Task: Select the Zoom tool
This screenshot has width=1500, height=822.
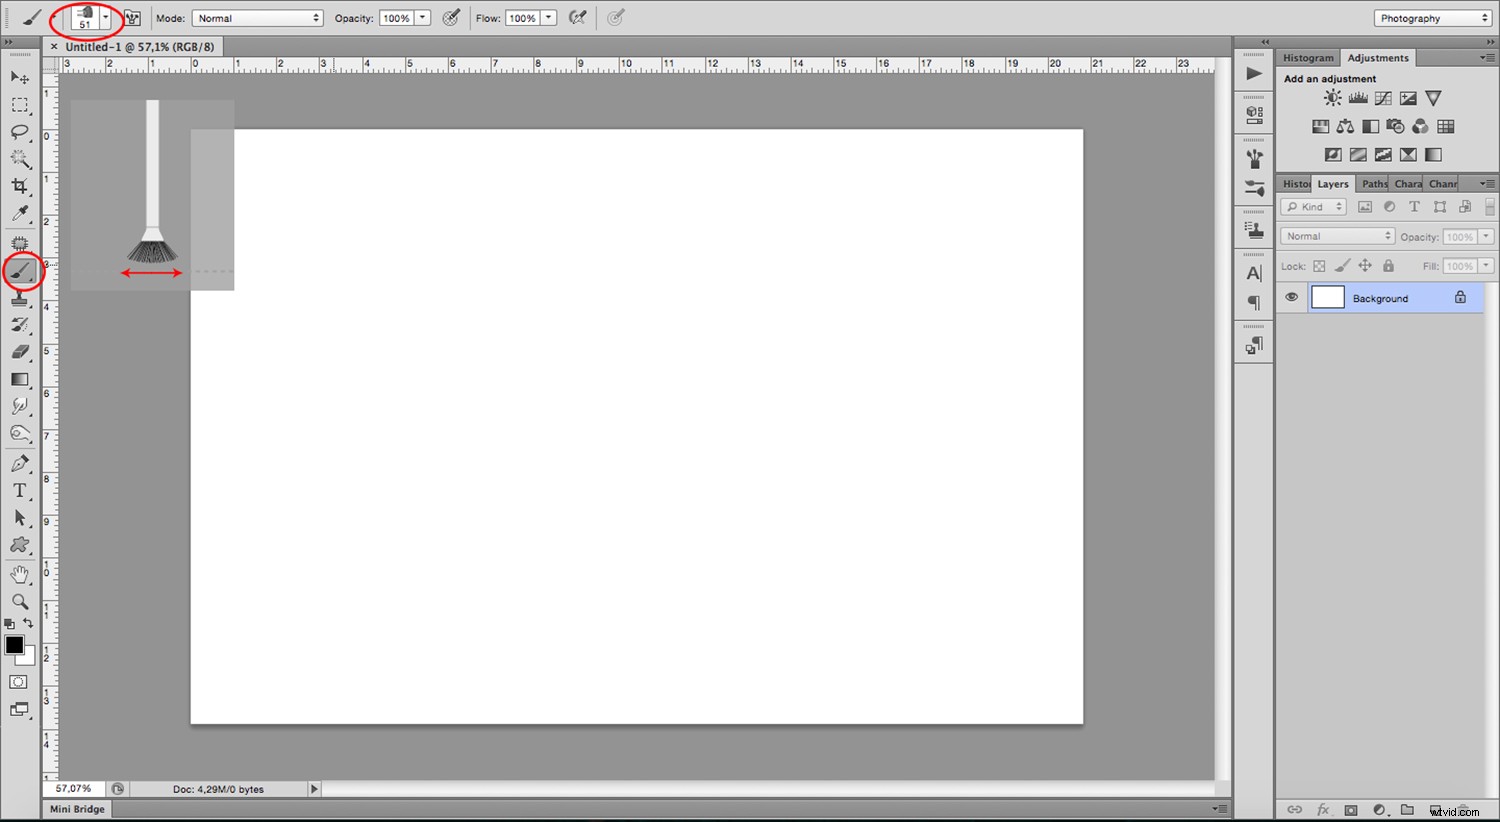Action: [x=20, y=601]
